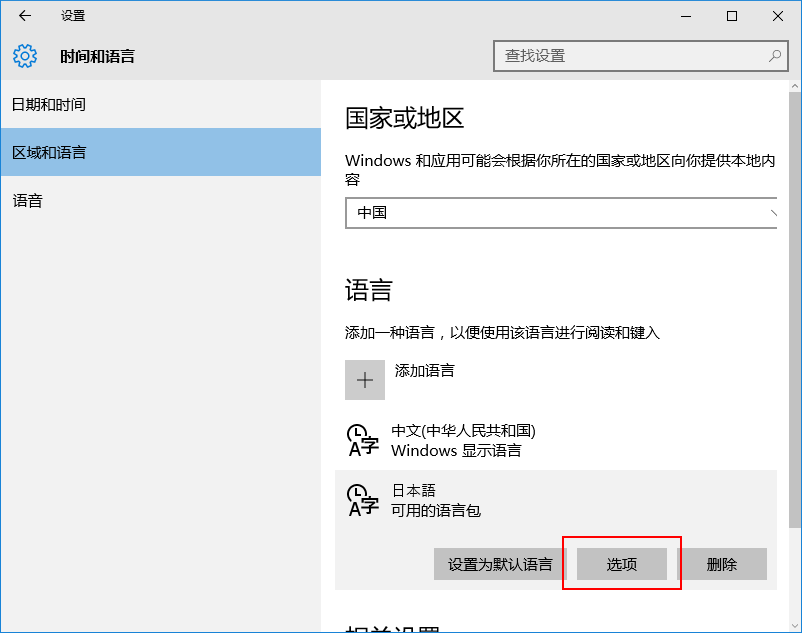Minimize the Settings window
The width and height of the screenshot is (802, 633).
pos(686,16)
